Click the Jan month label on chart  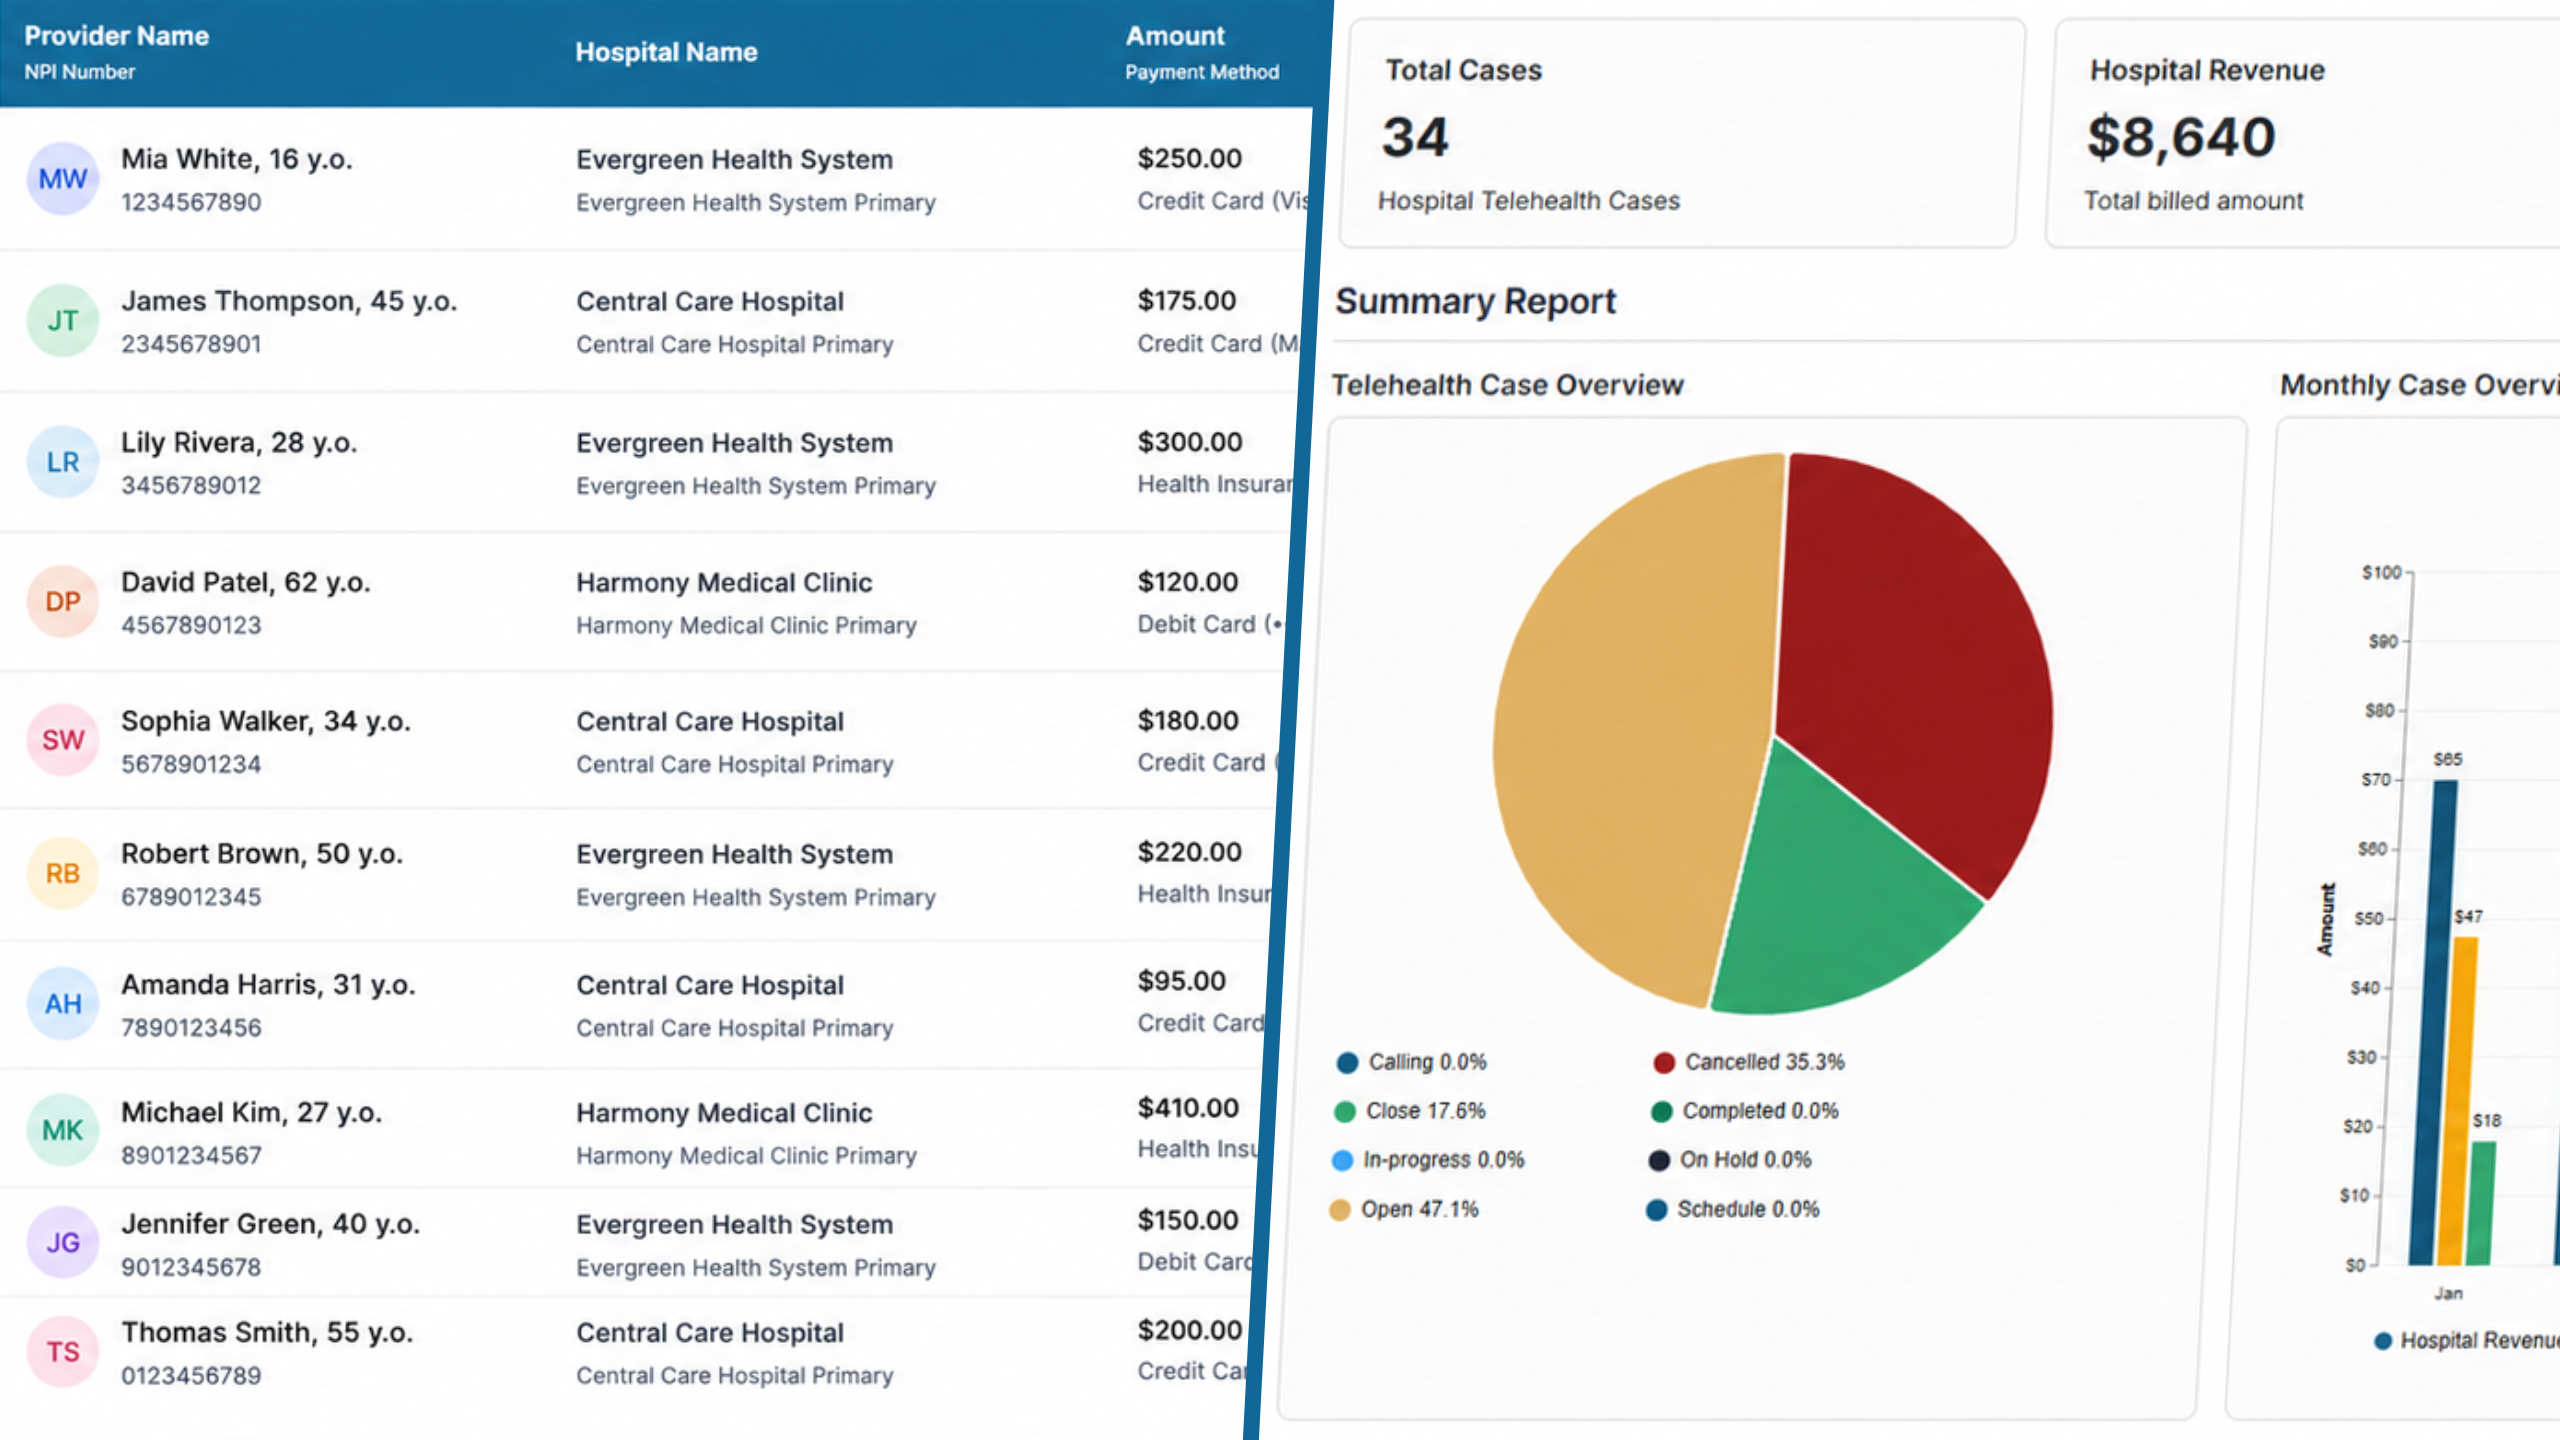click(x=2448, y=1293)
